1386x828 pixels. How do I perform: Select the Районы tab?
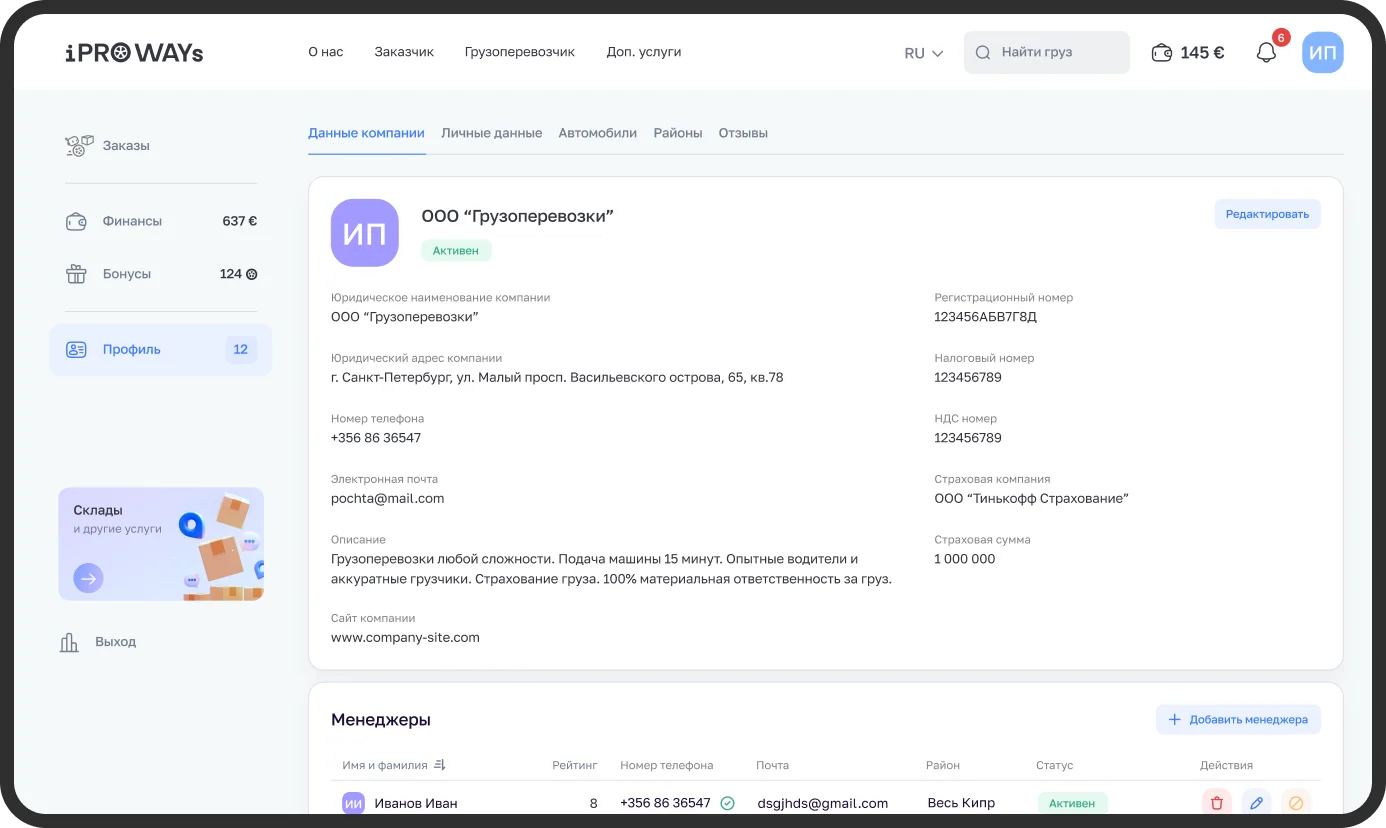(677, 133)
